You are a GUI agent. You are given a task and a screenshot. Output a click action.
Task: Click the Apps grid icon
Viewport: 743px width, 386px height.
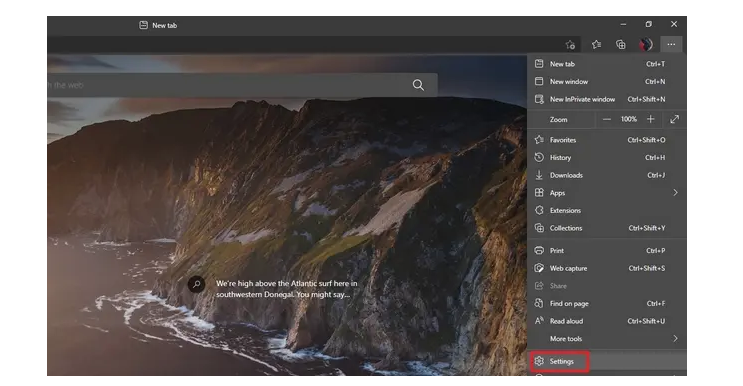coord(539,193)
